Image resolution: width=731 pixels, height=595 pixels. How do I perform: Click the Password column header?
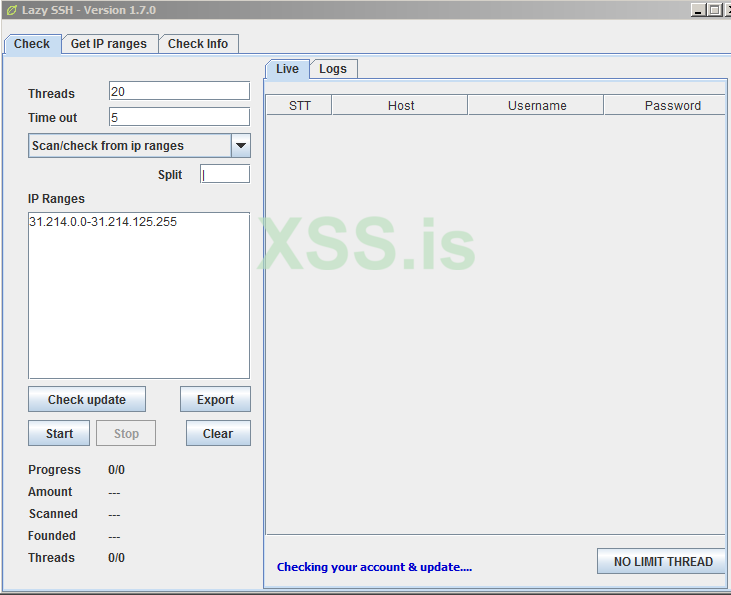coord(666,105)
